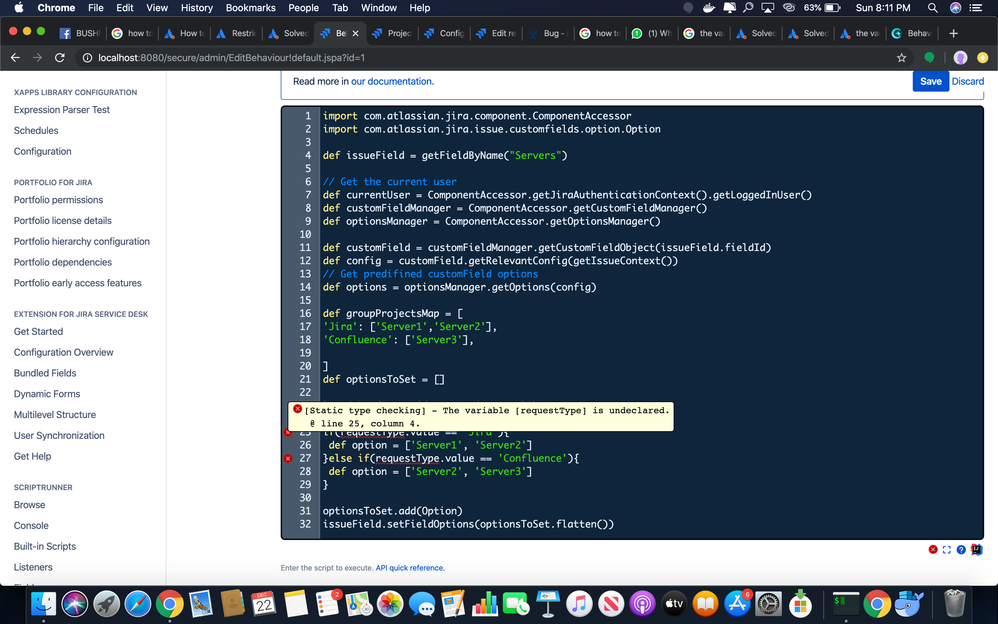
Task: Open Spotlight search in the menu bar
Action: tap(932, 8)
